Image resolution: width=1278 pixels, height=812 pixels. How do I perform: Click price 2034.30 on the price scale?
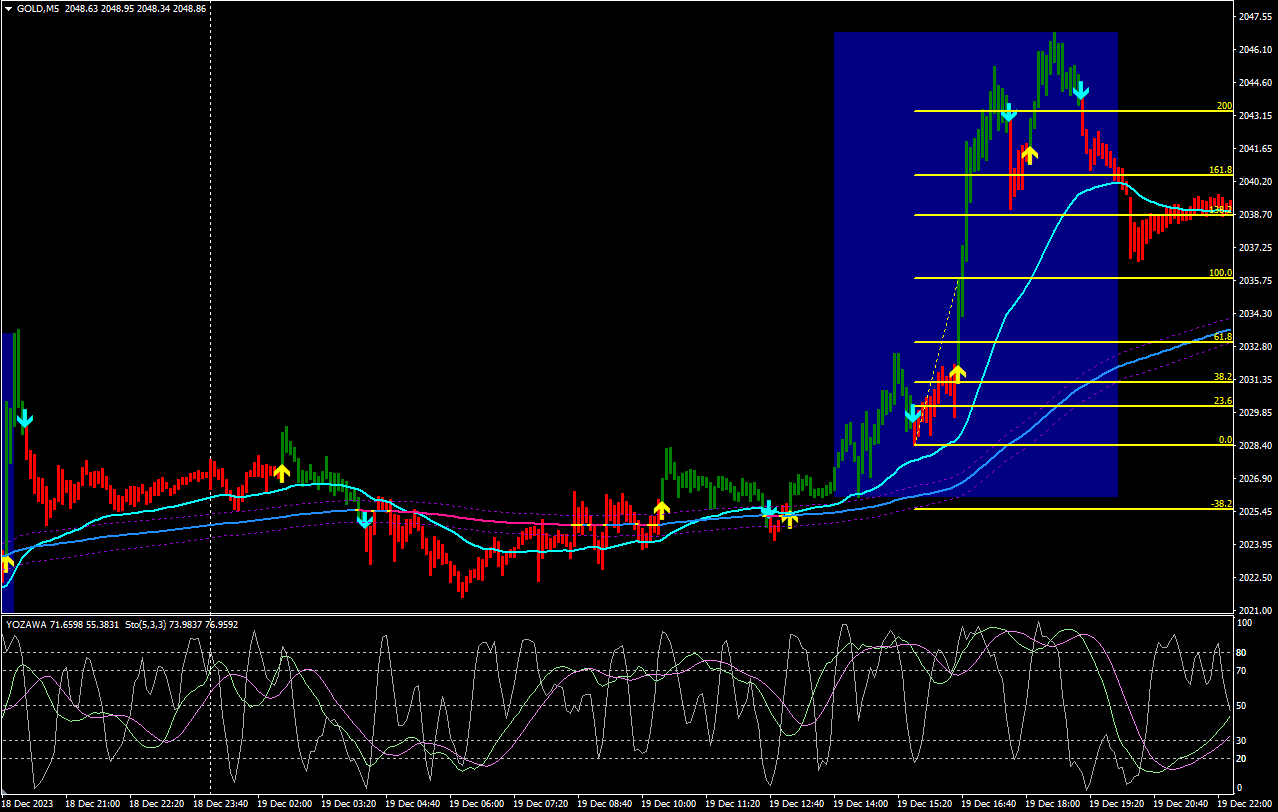point(1255,313)
